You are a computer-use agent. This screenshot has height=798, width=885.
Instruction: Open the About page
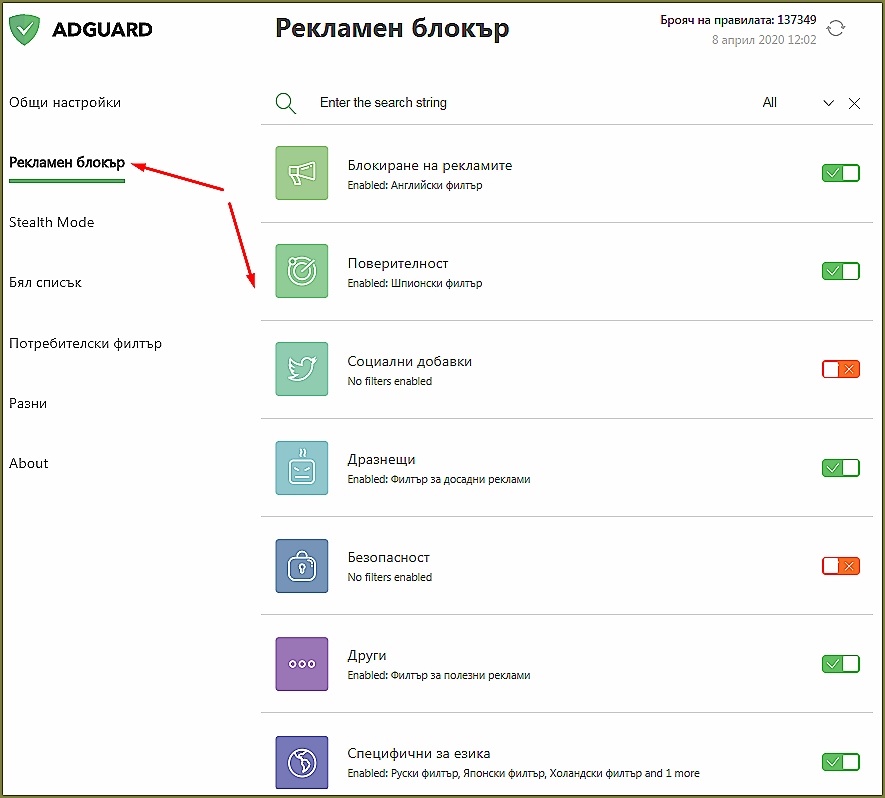[x=29, y=463]
